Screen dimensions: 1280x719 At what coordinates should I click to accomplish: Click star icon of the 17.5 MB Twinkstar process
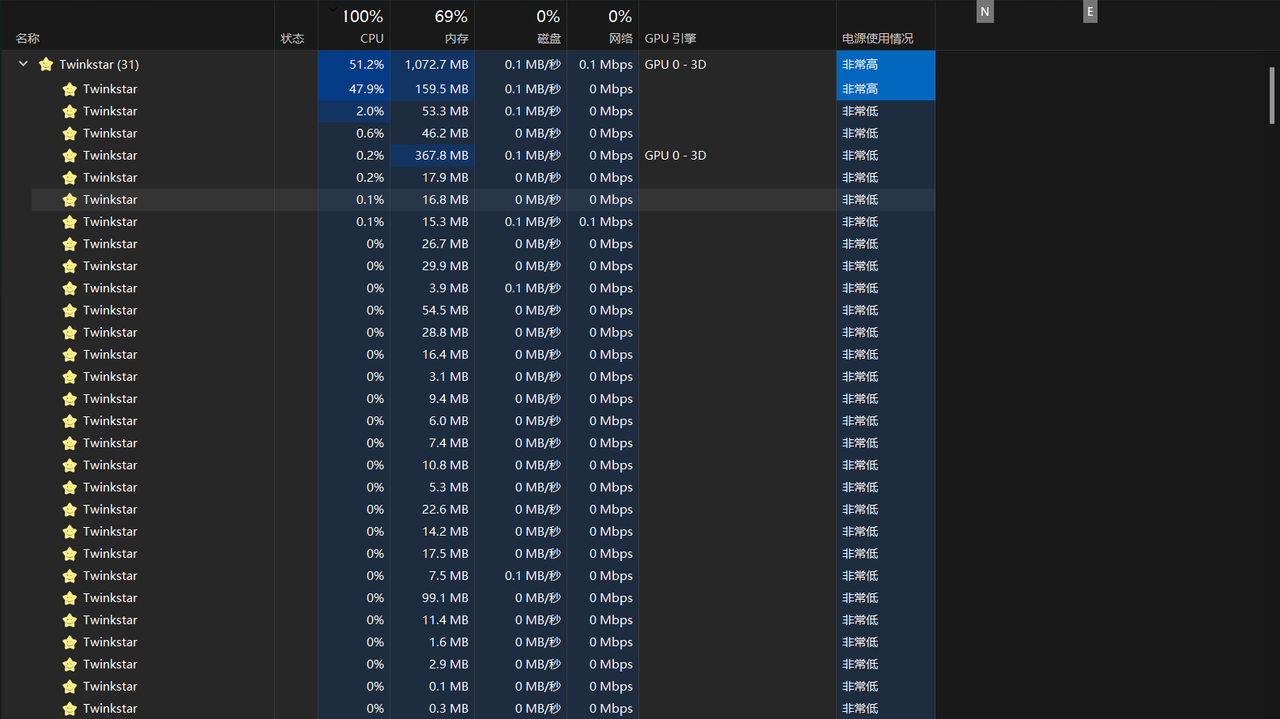pos(70,554)
